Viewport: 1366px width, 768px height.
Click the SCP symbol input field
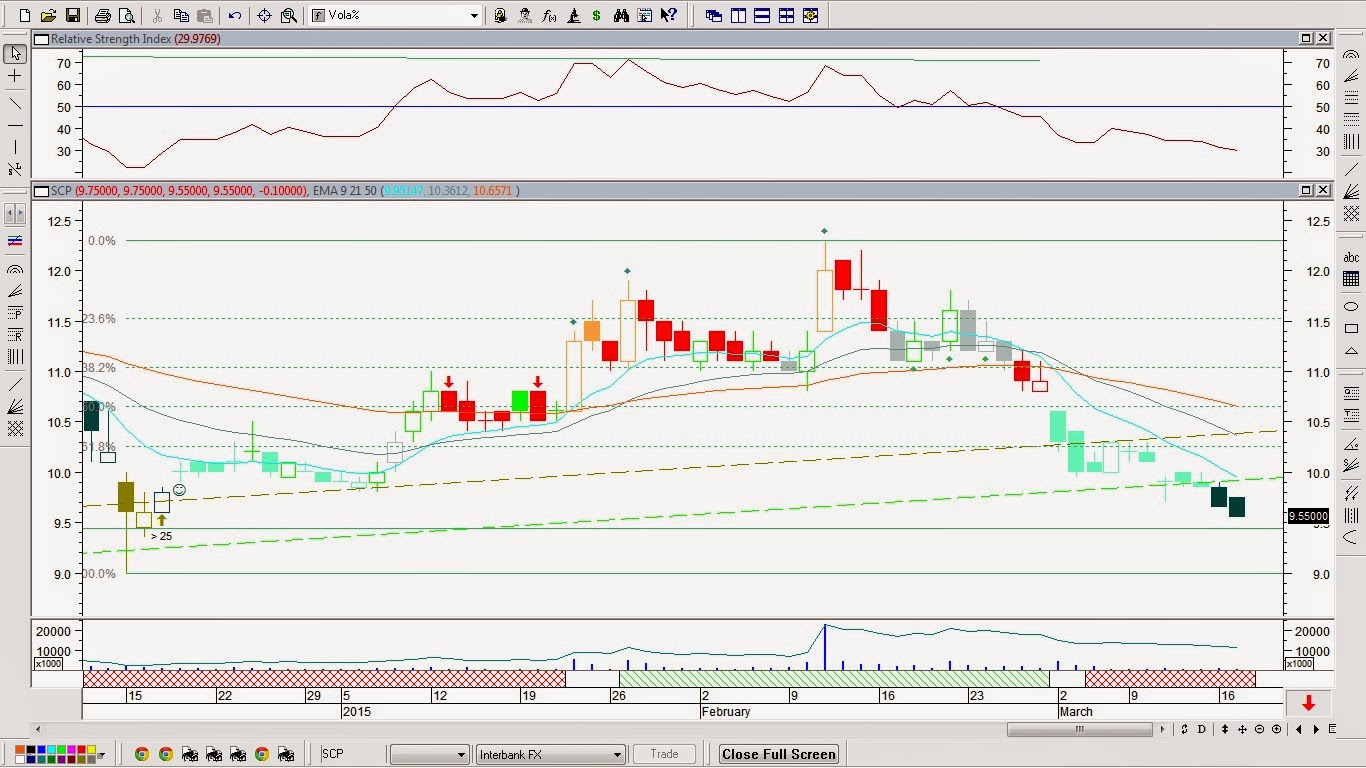click(351, 754)
